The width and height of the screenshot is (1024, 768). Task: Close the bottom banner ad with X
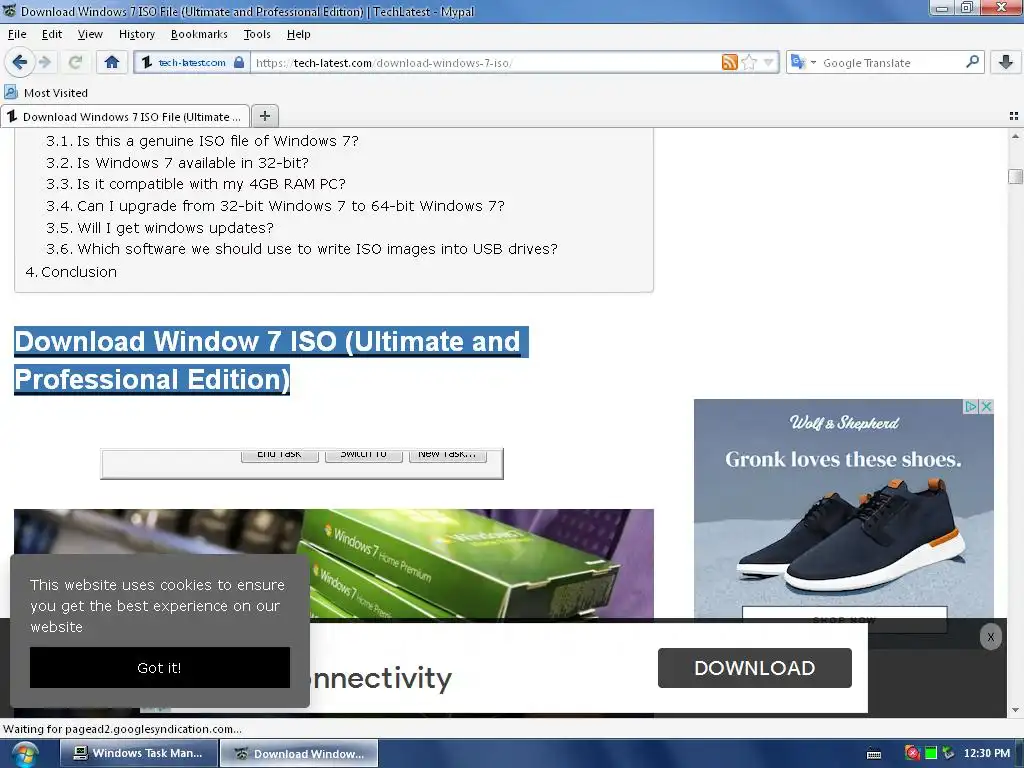[991, 637]
